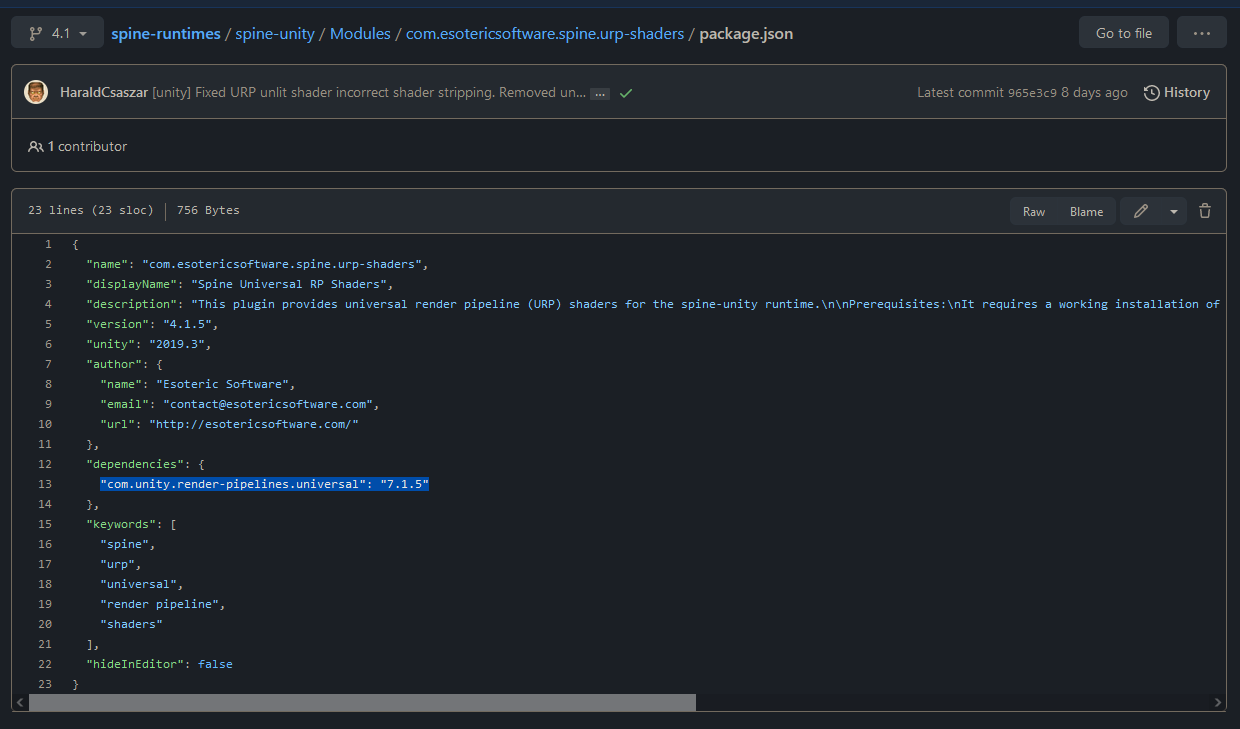The image size is (1240, 729).
Task: Click the "hideInEditor": false line
Action: [x=159, y=664]
